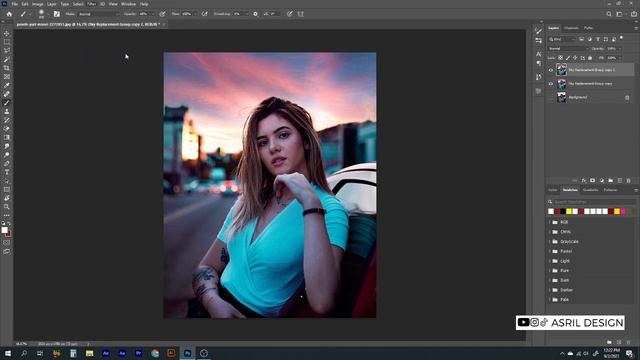This screenshot has width=640, height=360.
Task: Select the Hand tool
Action: 7,198
